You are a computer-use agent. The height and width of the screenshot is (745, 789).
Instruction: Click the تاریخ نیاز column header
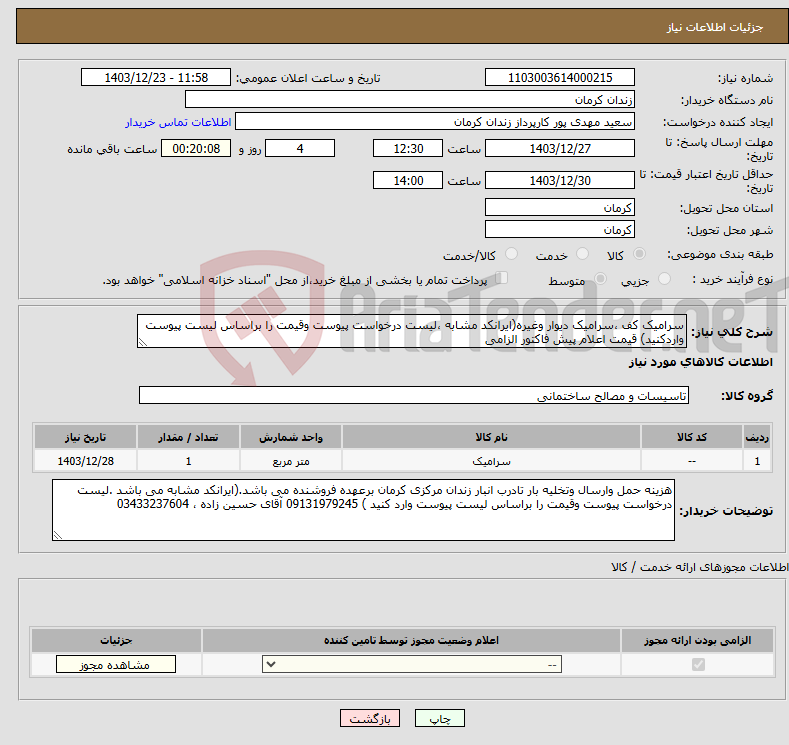click(x=86, y=437)
